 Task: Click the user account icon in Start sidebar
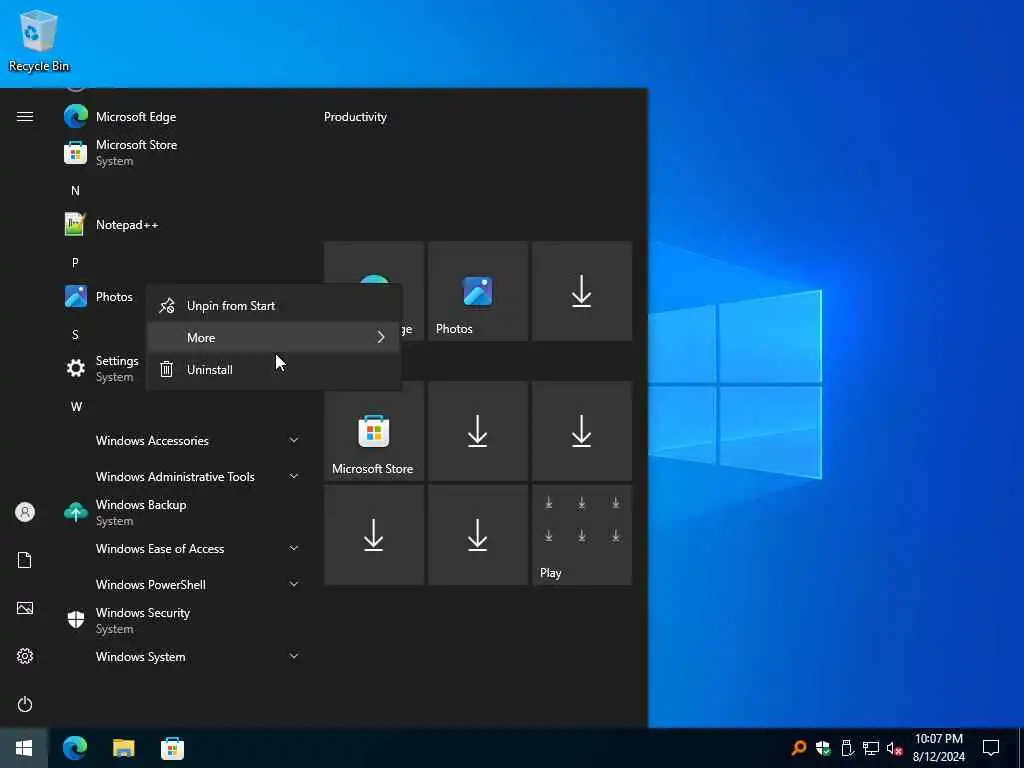[25, 512]
